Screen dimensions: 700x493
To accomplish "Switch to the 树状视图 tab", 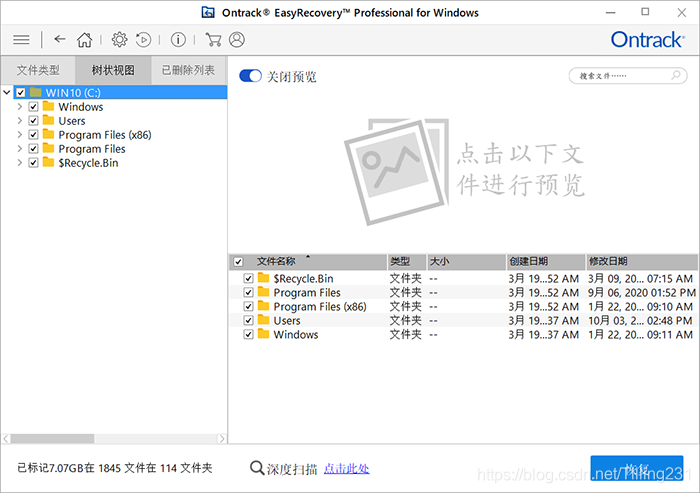I will [x=113, y=70].
